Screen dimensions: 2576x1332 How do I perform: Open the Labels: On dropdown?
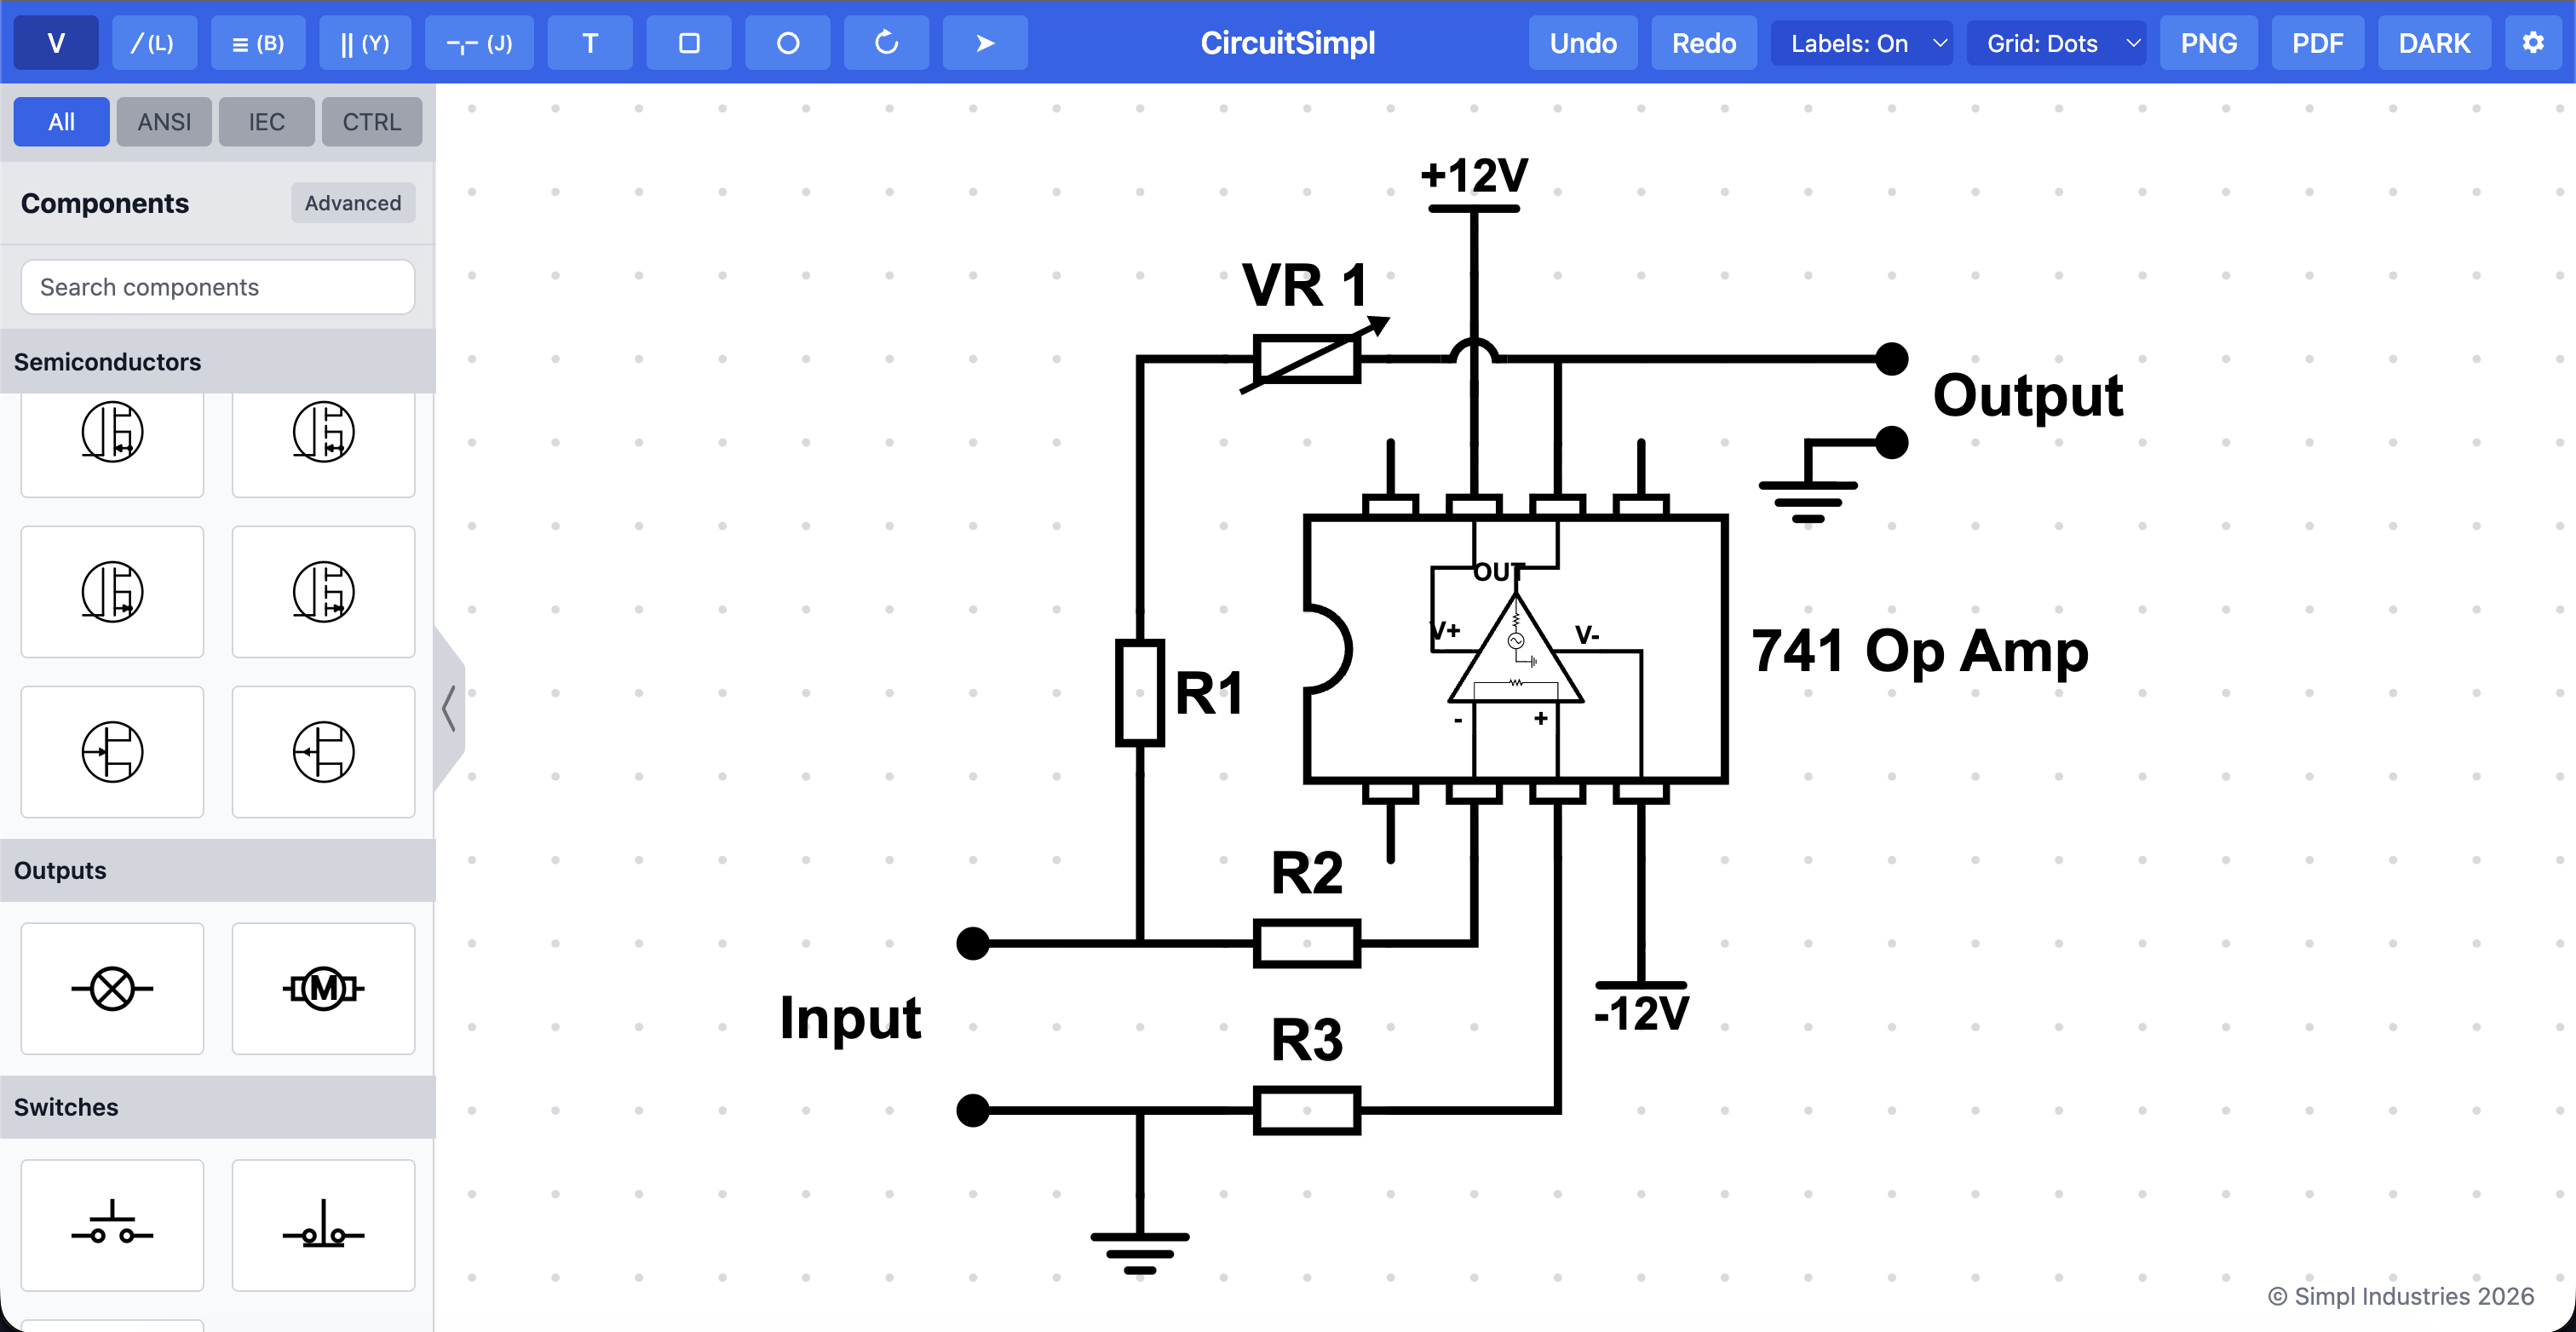[x=1862, y=43]
